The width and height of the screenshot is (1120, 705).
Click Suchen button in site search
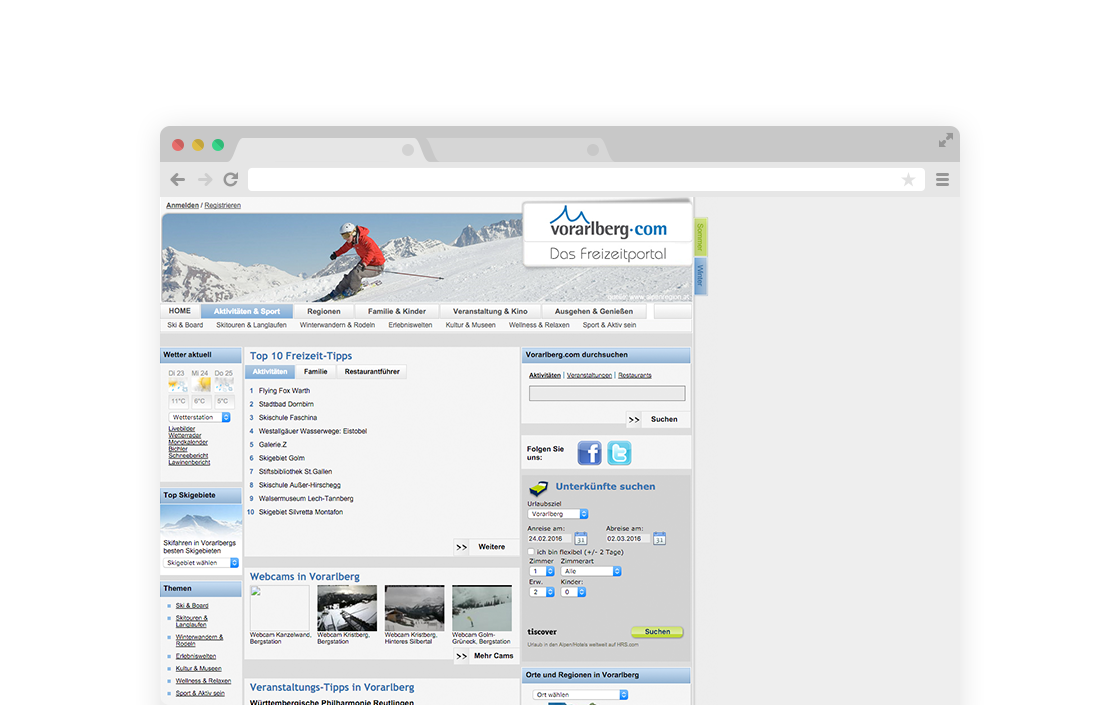coord(664,420)
